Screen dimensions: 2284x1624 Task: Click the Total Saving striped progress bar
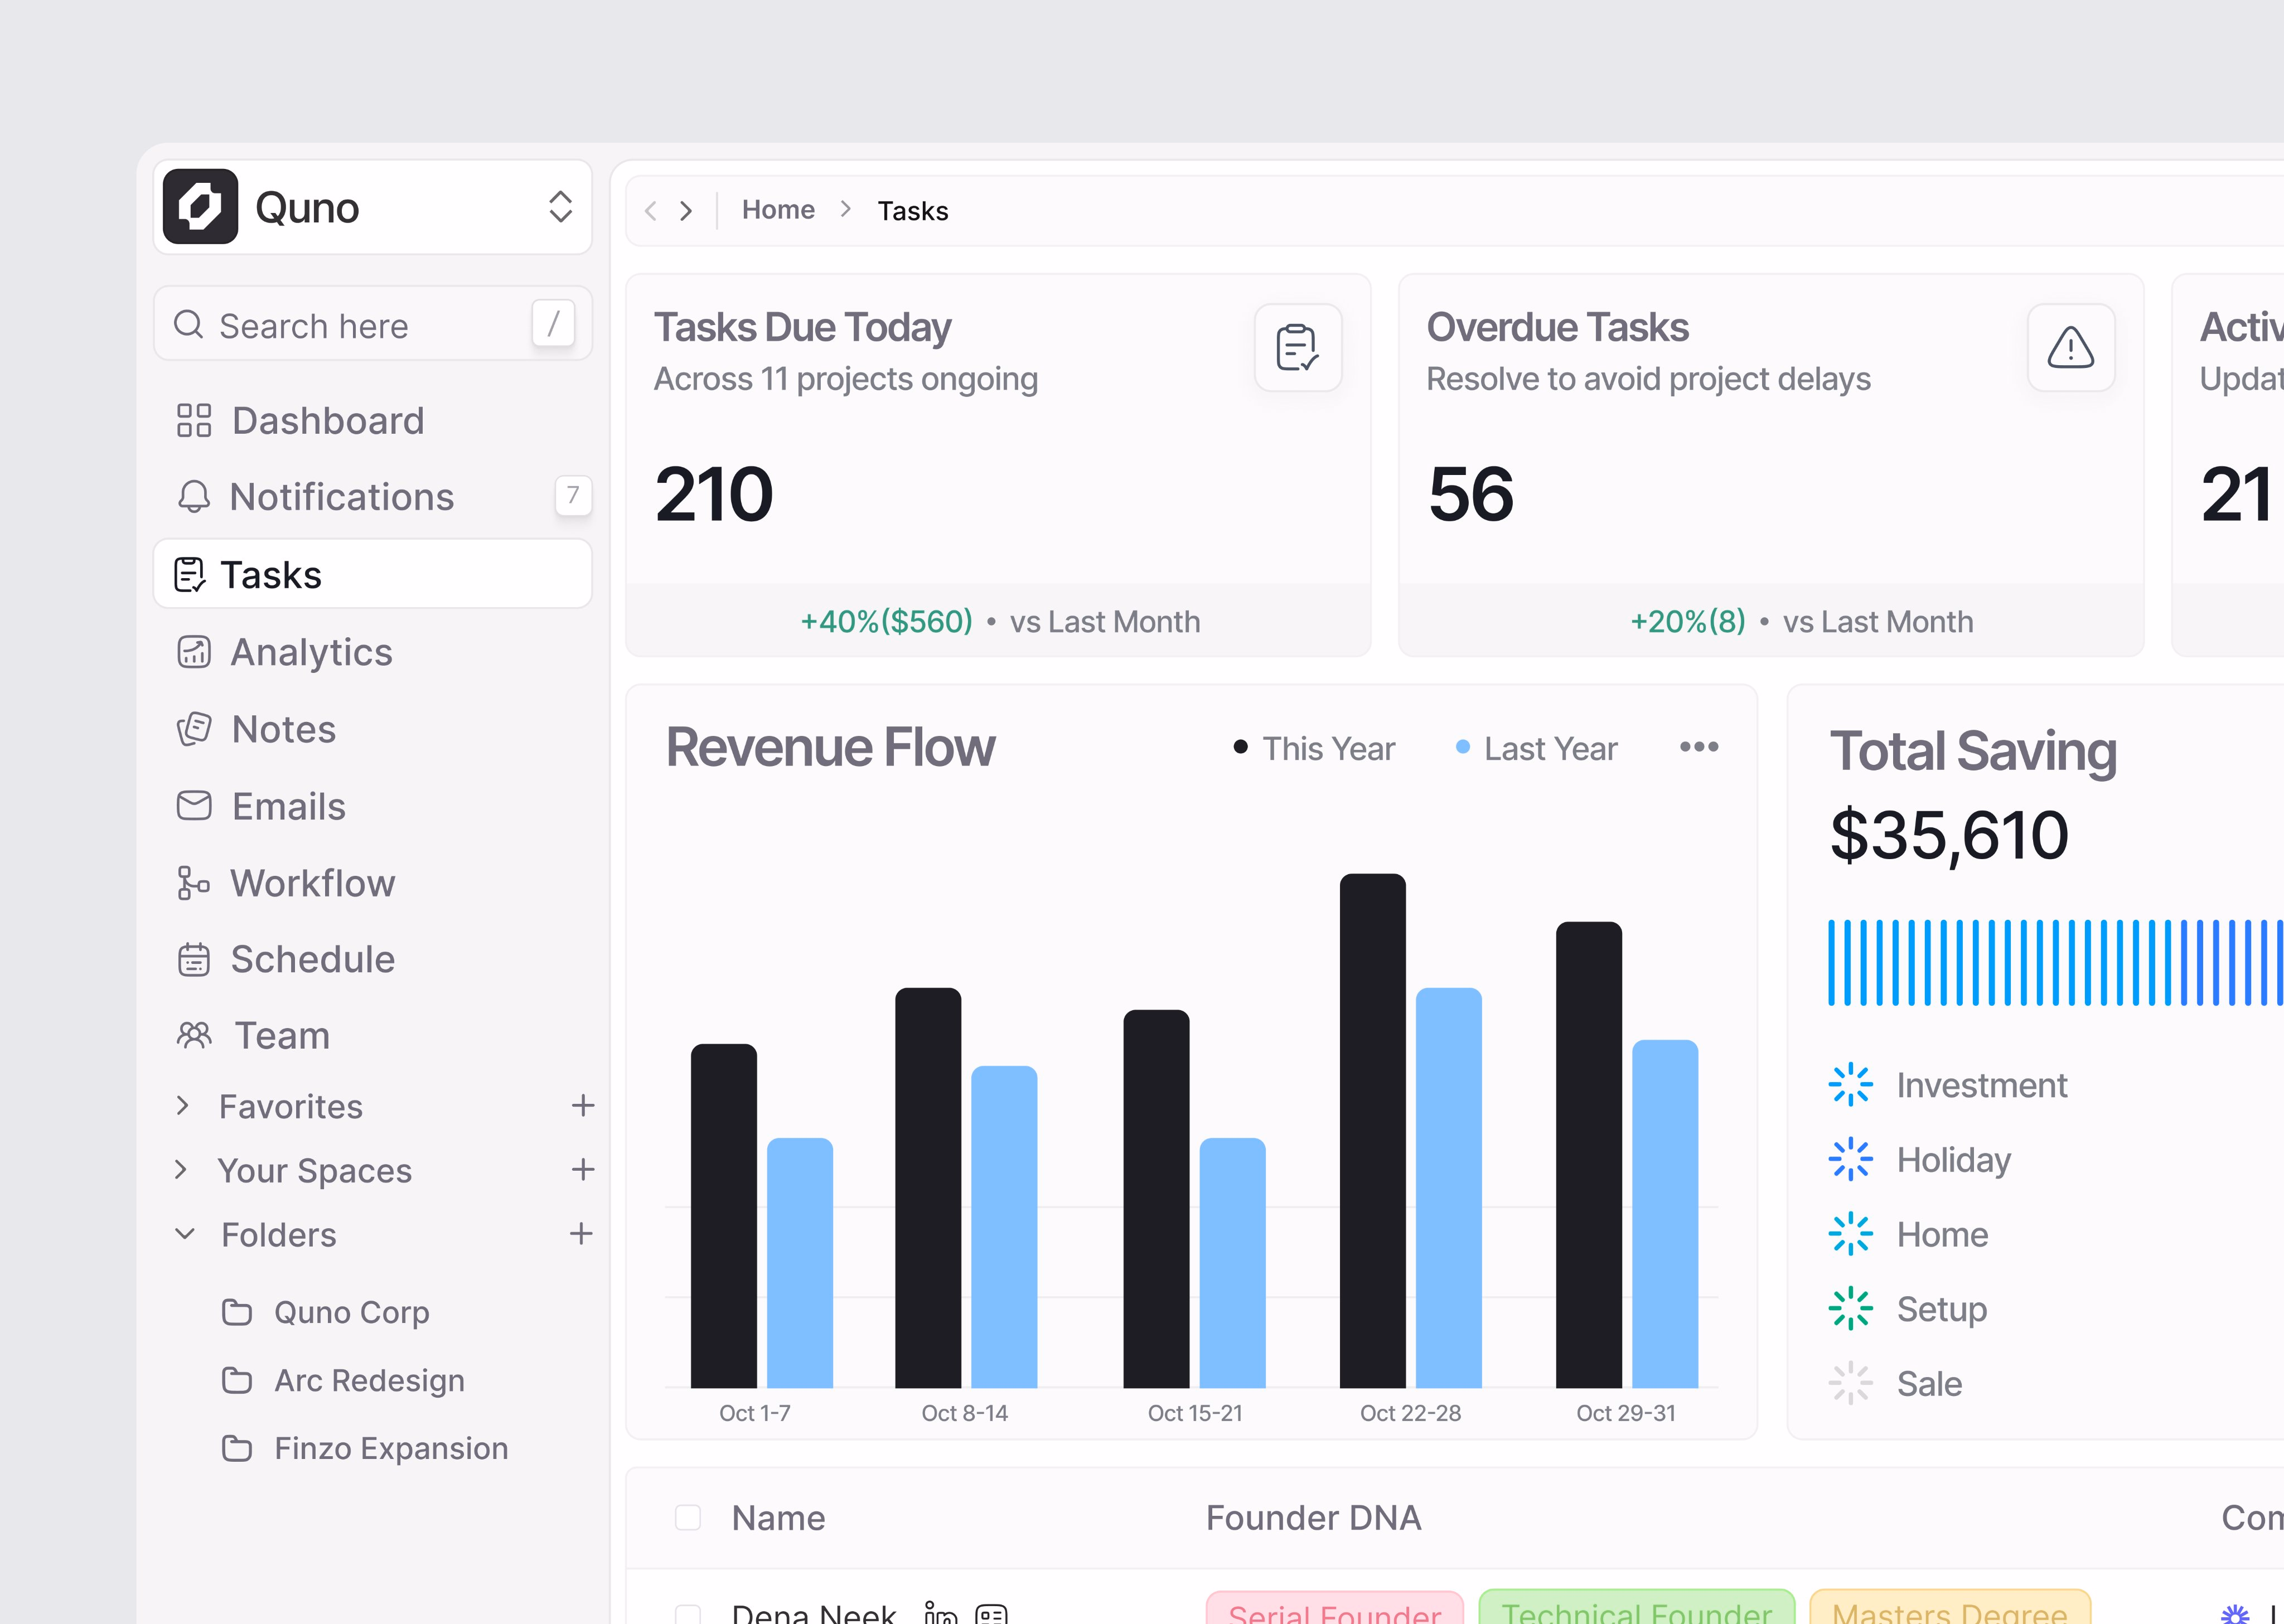click(x=2055, y=963)
